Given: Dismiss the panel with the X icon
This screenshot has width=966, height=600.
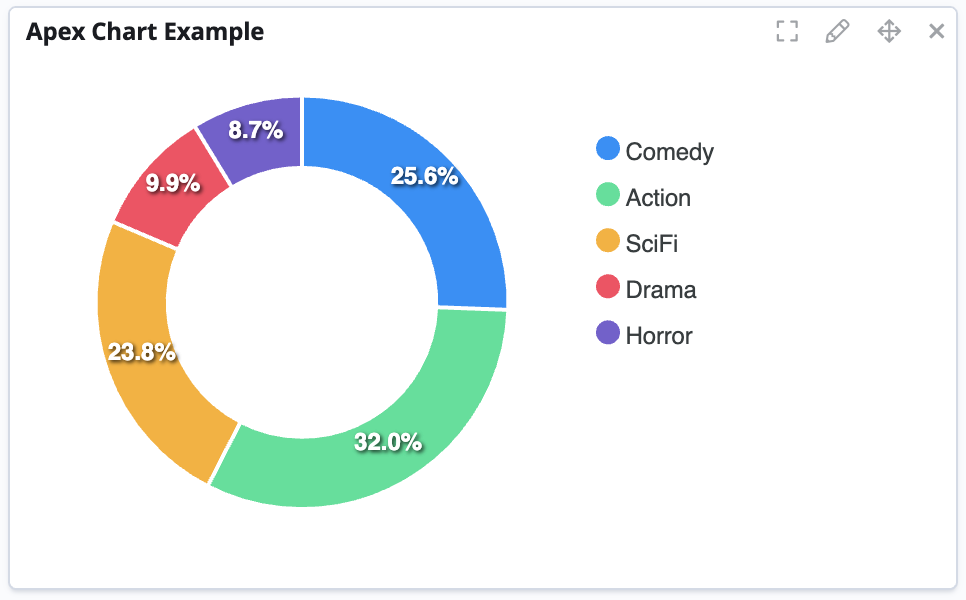Looking at the screenshot, I should 937,31.
